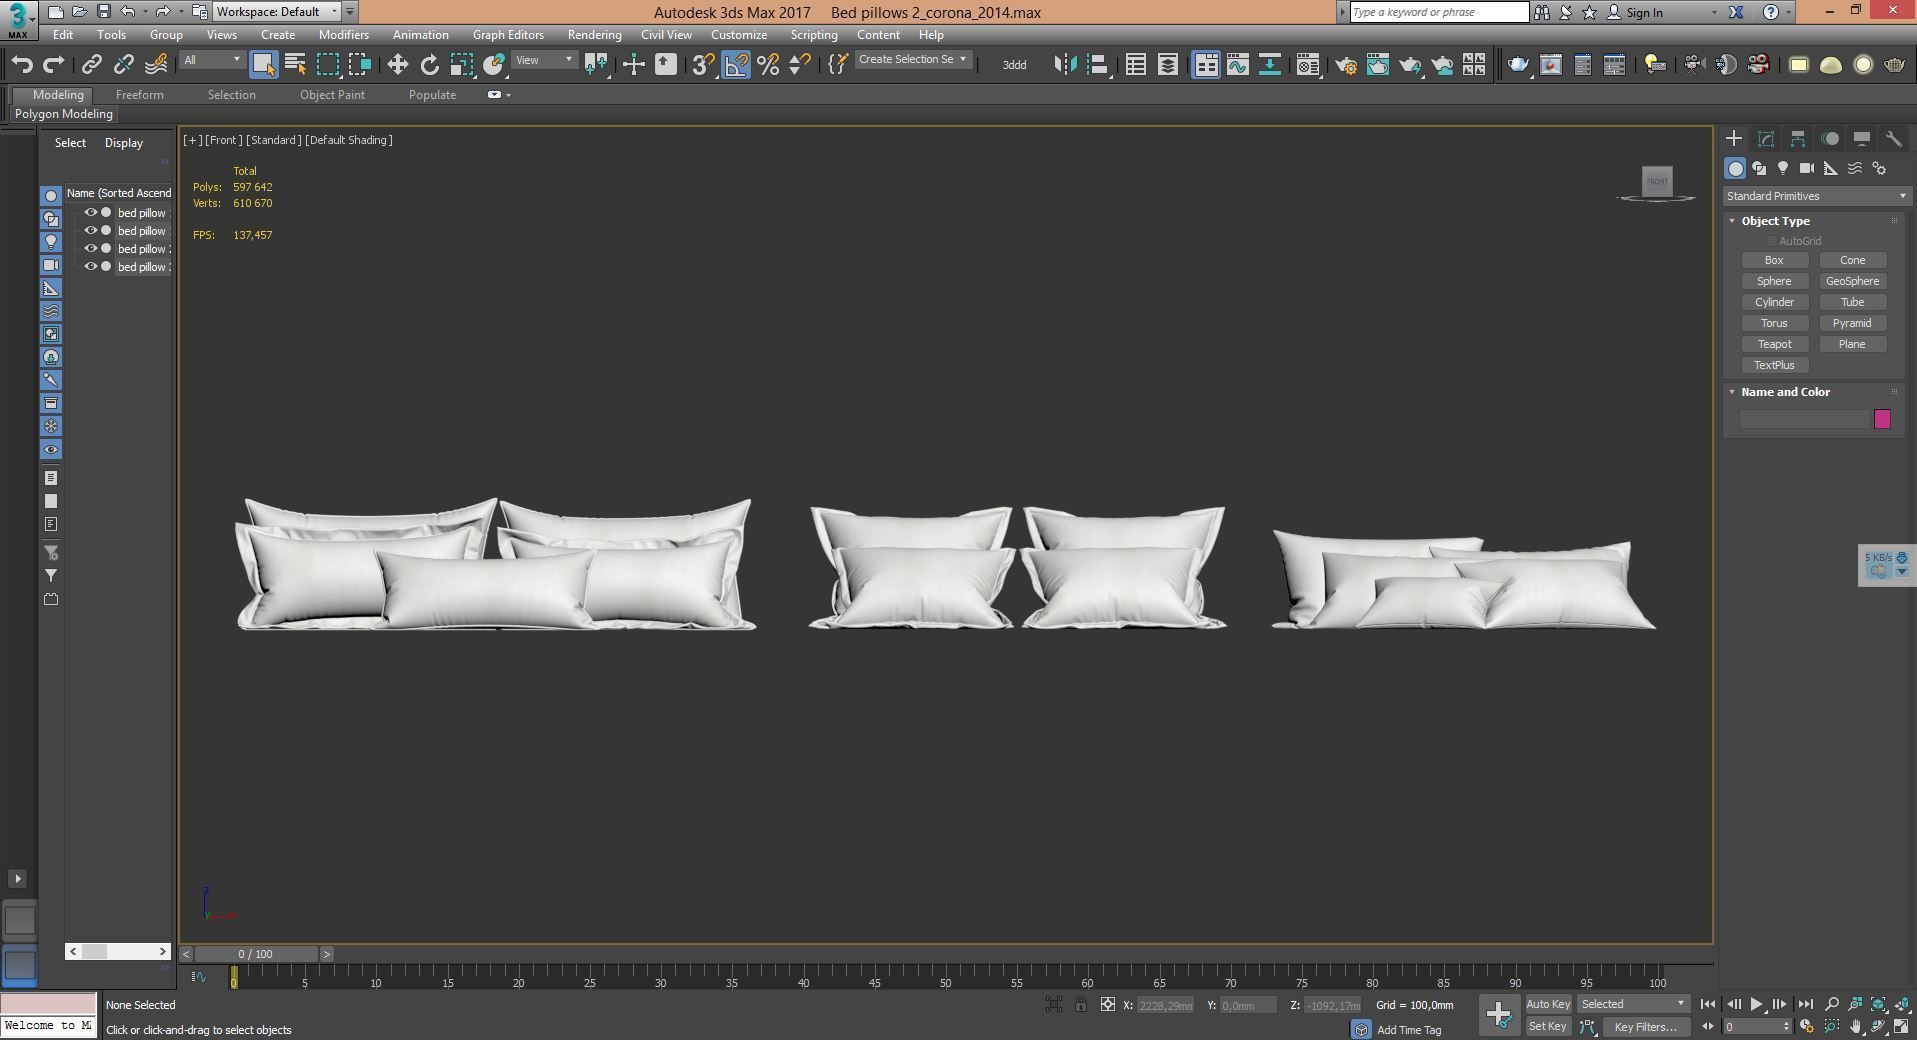This screenshot has width=1917, height=1040.
Task: Open the Workspace: Default dropdown
Action: coord(277,12)
